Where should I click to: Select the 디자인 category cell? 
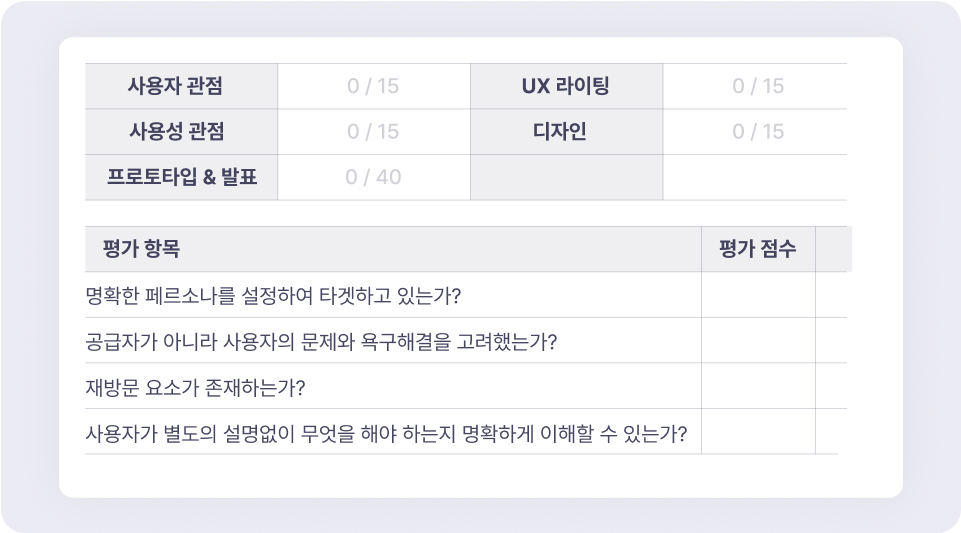[566, 131]
